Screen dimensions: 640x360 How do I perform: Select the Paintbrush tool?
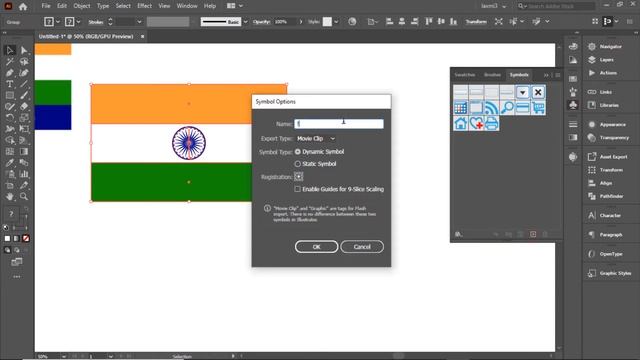click(24, 96)
